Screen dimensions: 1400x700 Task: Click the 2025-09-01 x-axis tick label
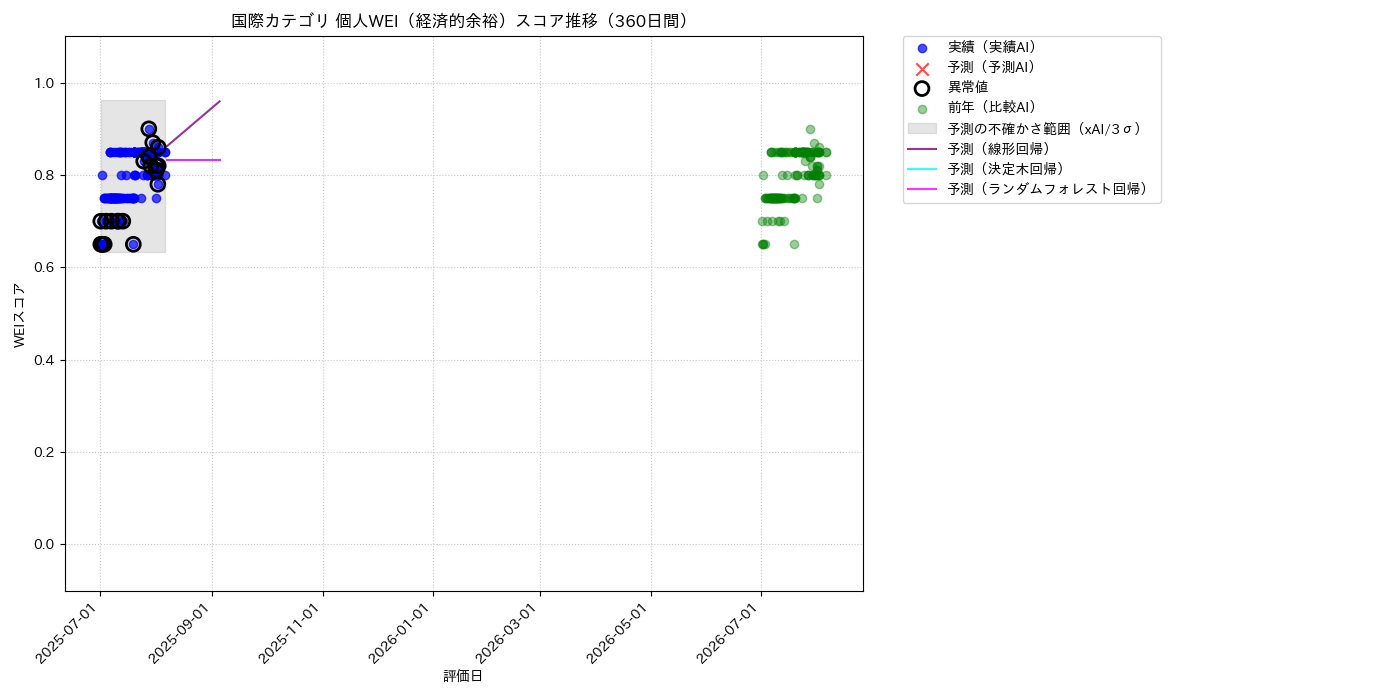[182, 632]
